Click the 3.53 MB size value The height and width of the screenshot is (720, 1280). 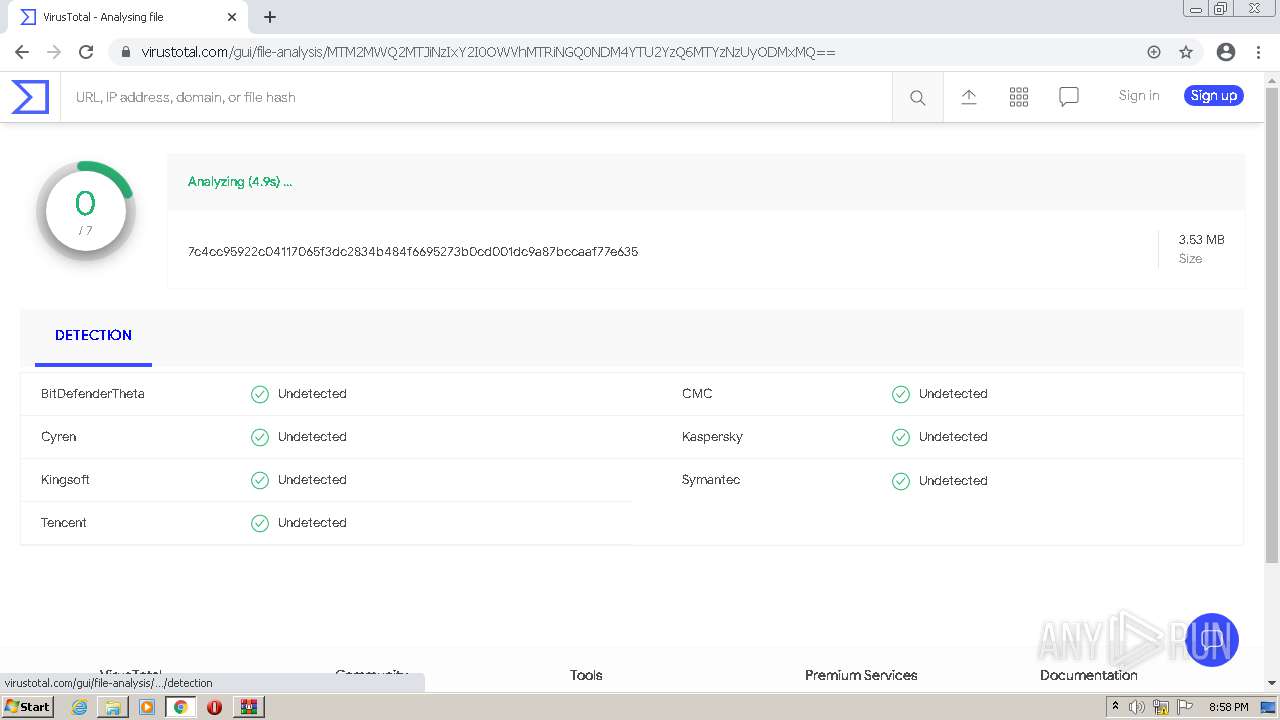(1201, 240)
